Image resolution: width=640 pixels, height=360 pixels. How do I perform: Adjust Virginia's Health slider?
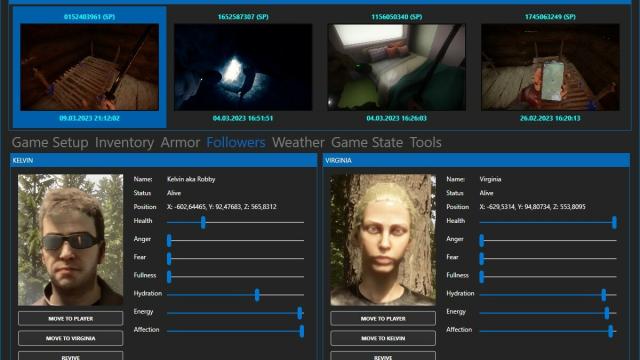548,222
